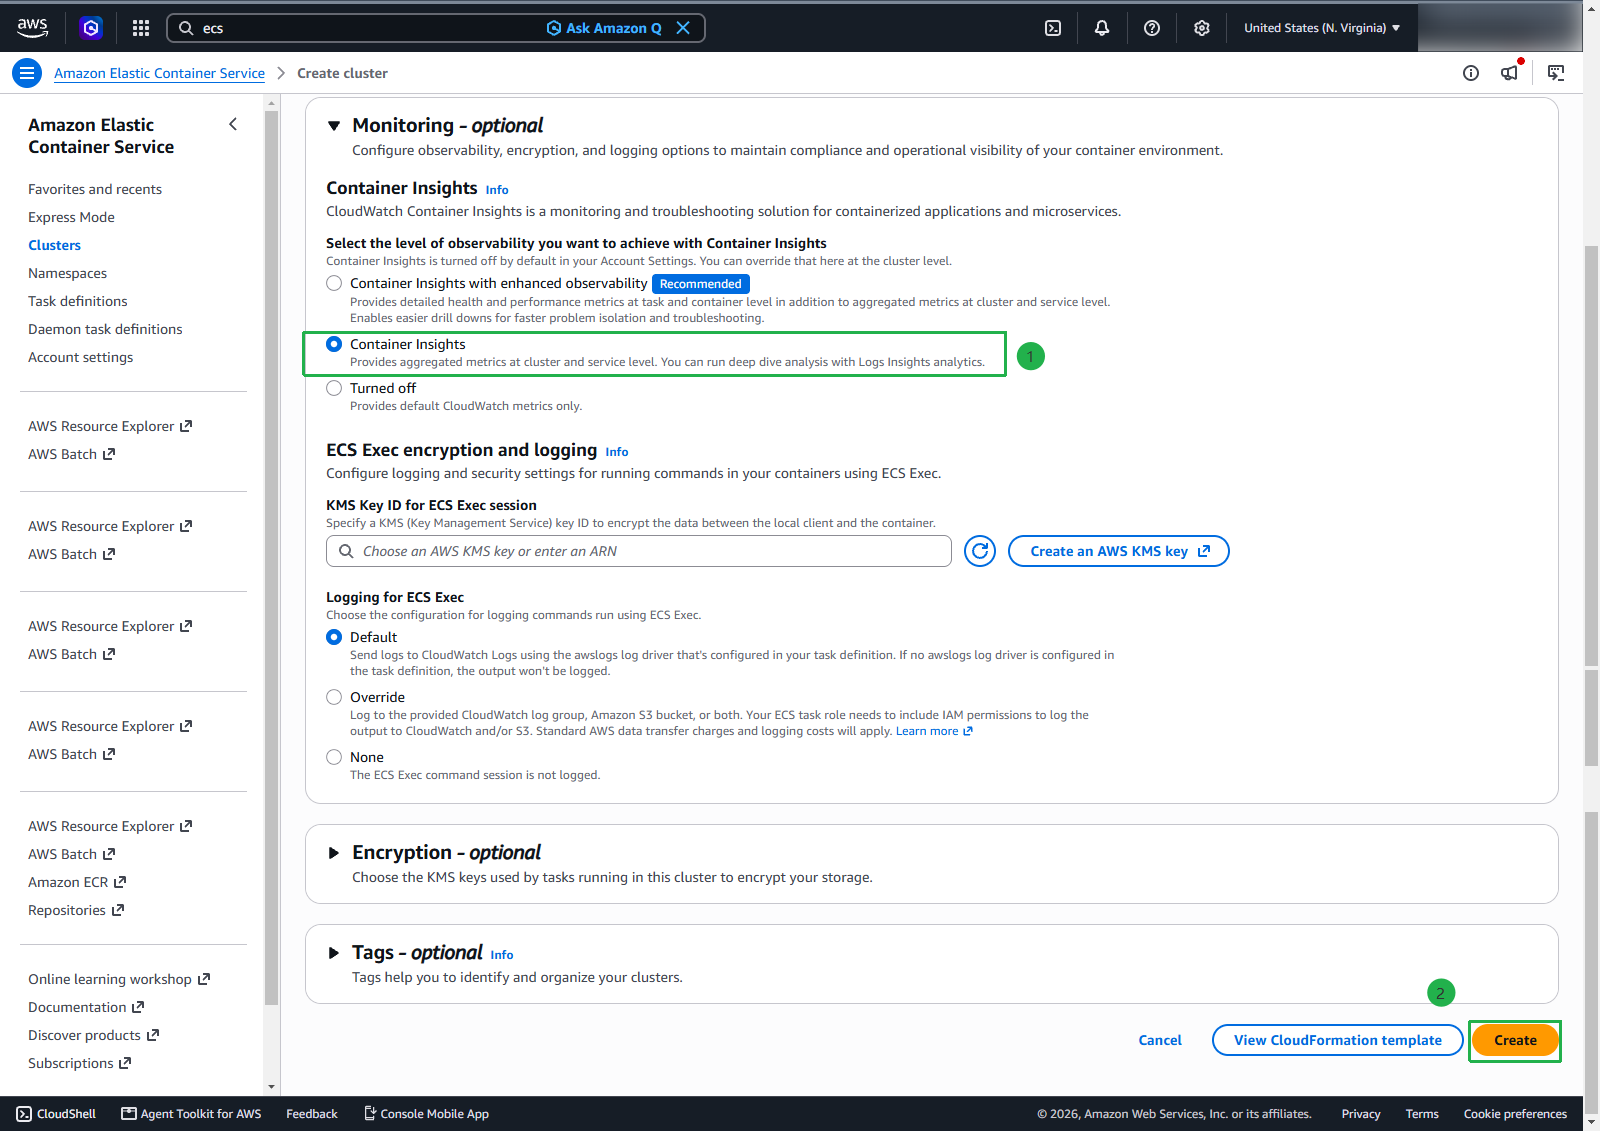The width and height of the screenshot is (1600, 1131).
Task: Open the notifications bell
Action: tap(1102, 28)
